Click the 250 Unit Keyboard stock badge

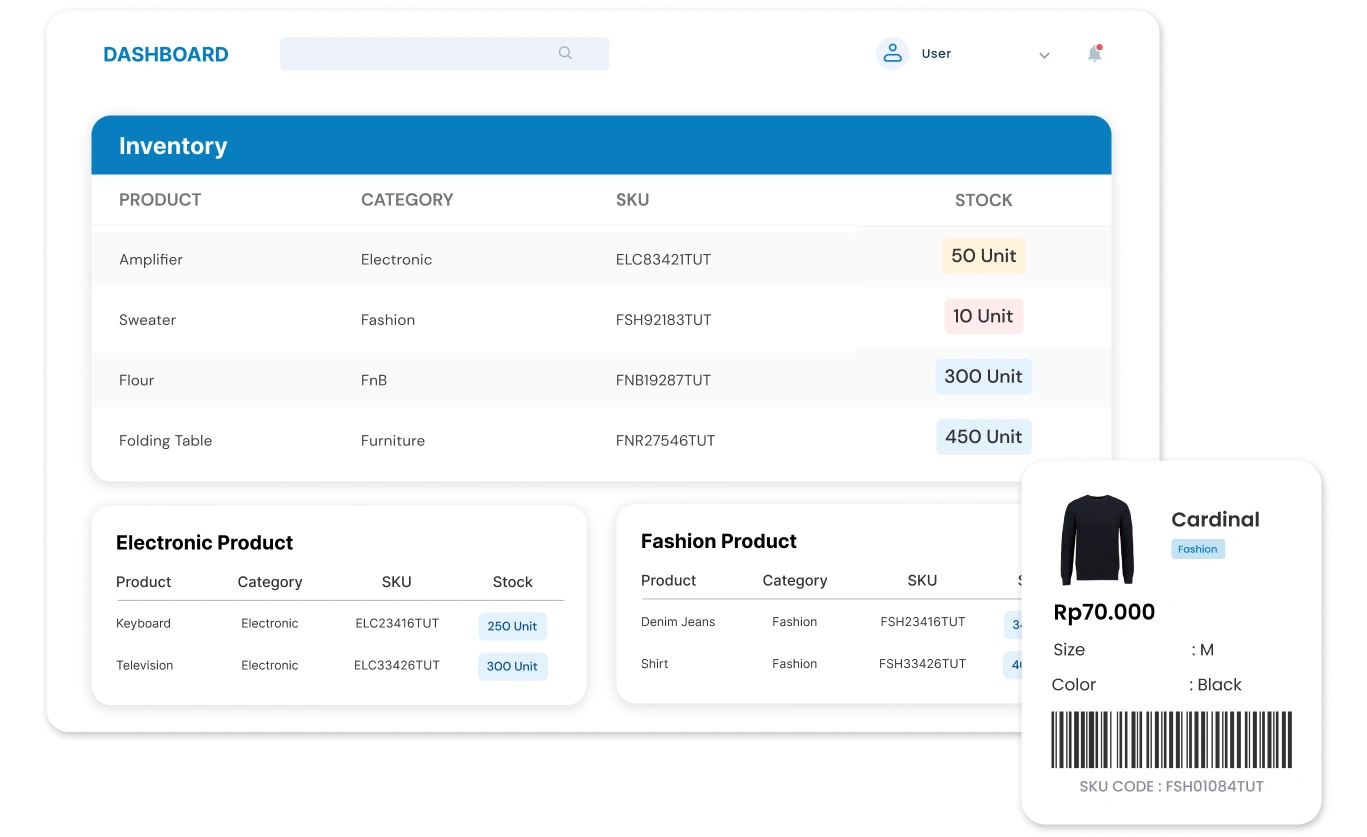click(512, 626)
